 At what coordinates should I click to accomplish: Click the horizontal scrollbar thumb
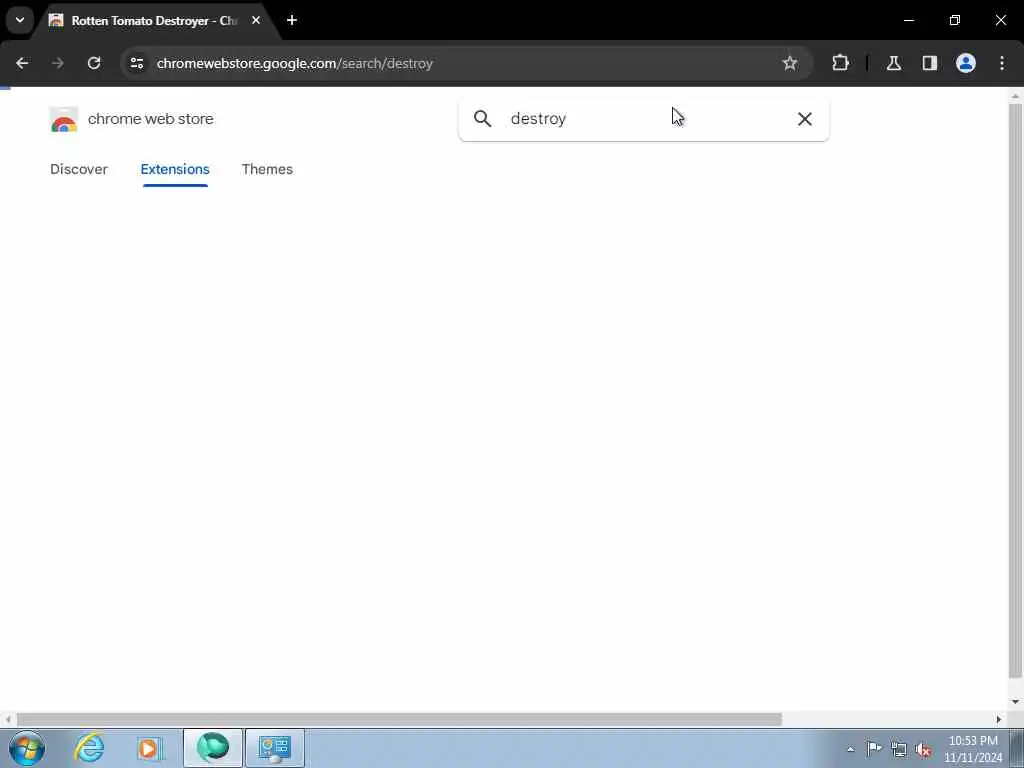pos(399,719)
